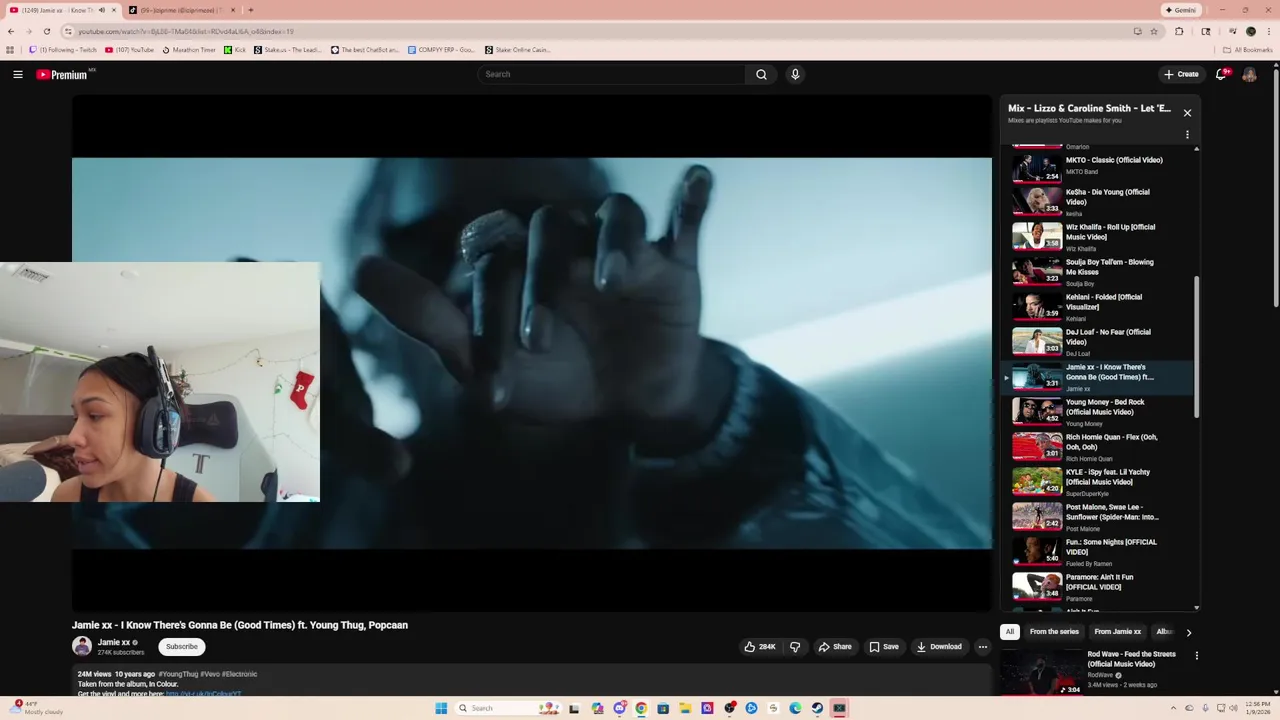The height and width of the screenshot is (720, 1280).
Task: Dislike the Jamie xx video
Action: 795,647
